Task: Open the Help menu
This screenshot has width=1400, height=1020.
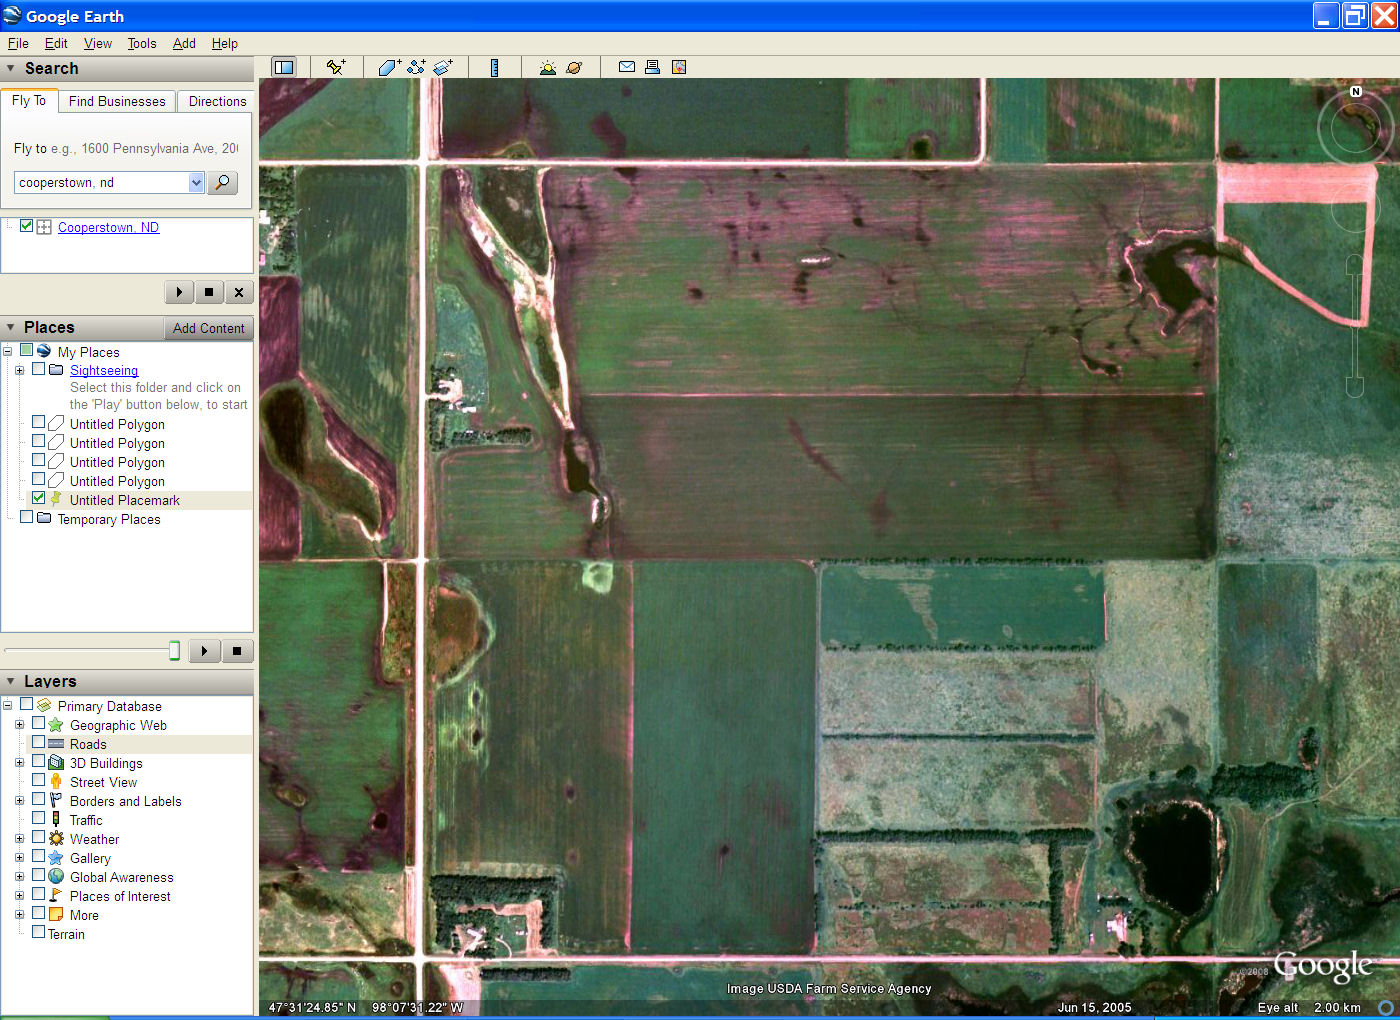Action: [225, 43]
